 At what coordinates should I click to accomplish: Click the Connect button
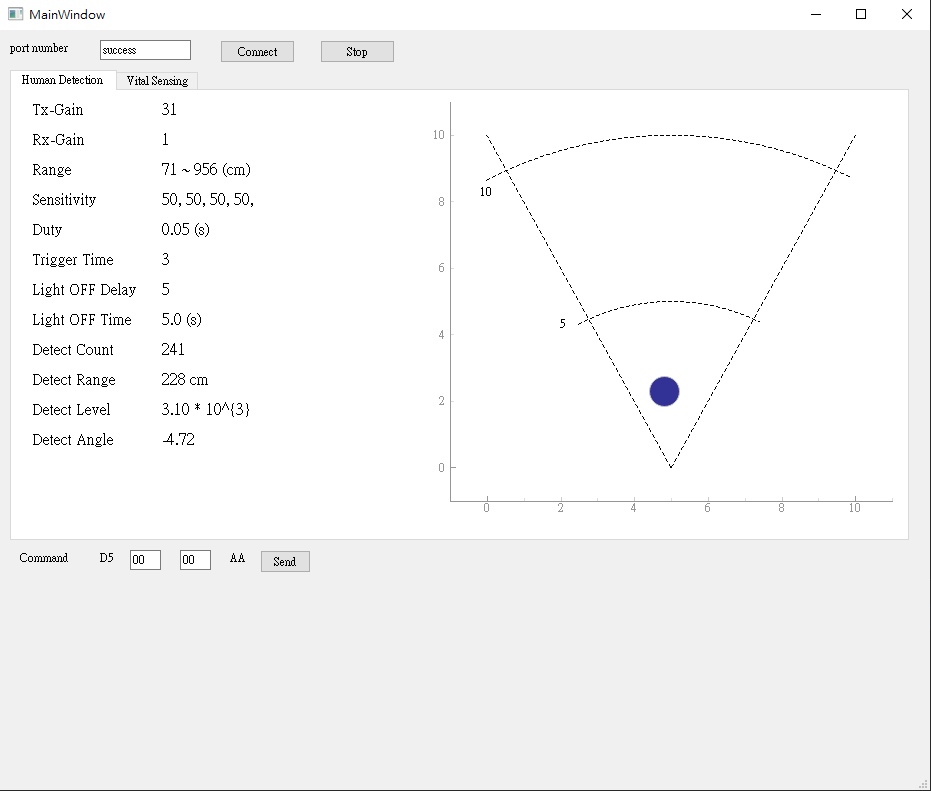pos(257,52)
